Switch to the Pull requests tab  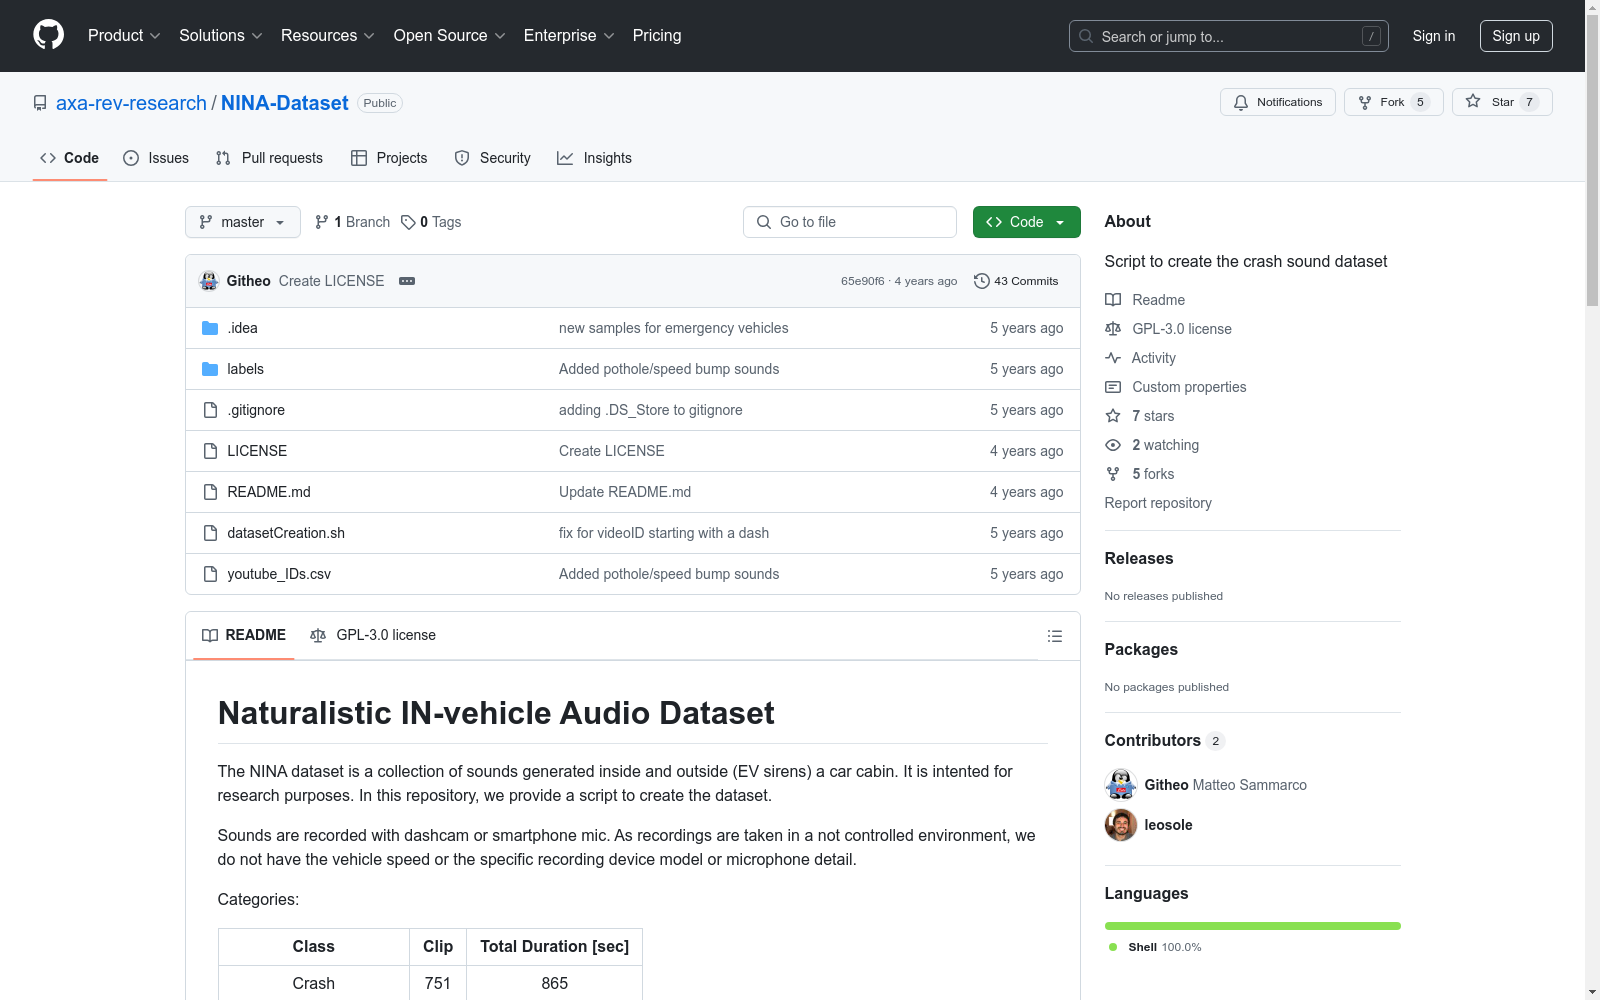269,158
